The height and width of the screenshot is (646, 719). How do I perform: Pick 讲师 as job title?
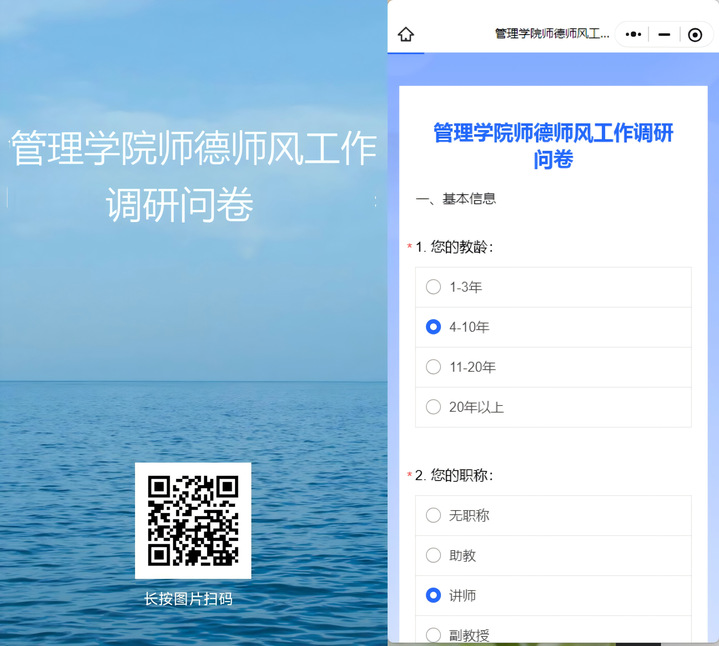[553, 596]
